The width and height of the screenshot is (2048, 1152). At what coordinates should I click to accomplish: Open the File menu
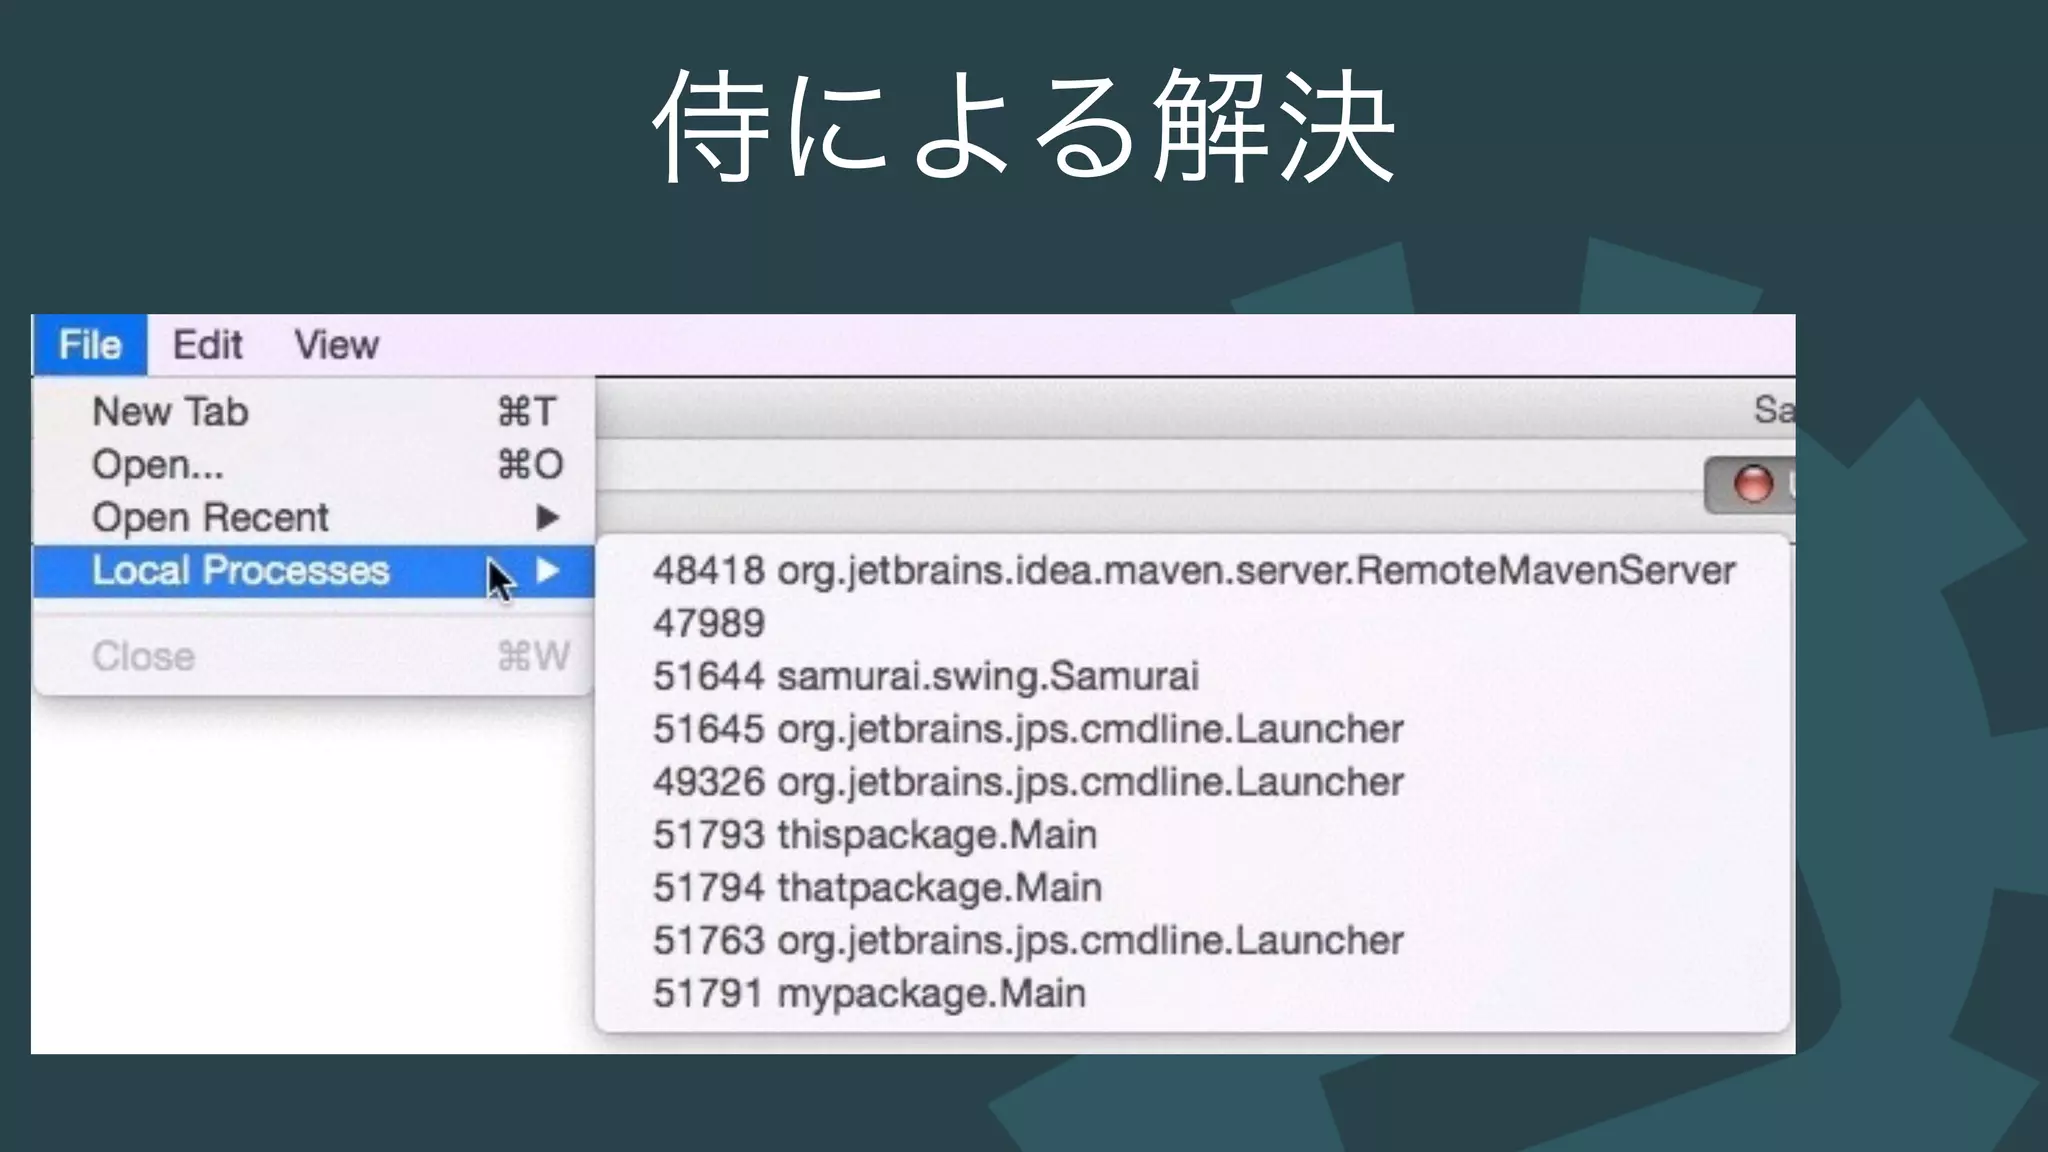90,345
